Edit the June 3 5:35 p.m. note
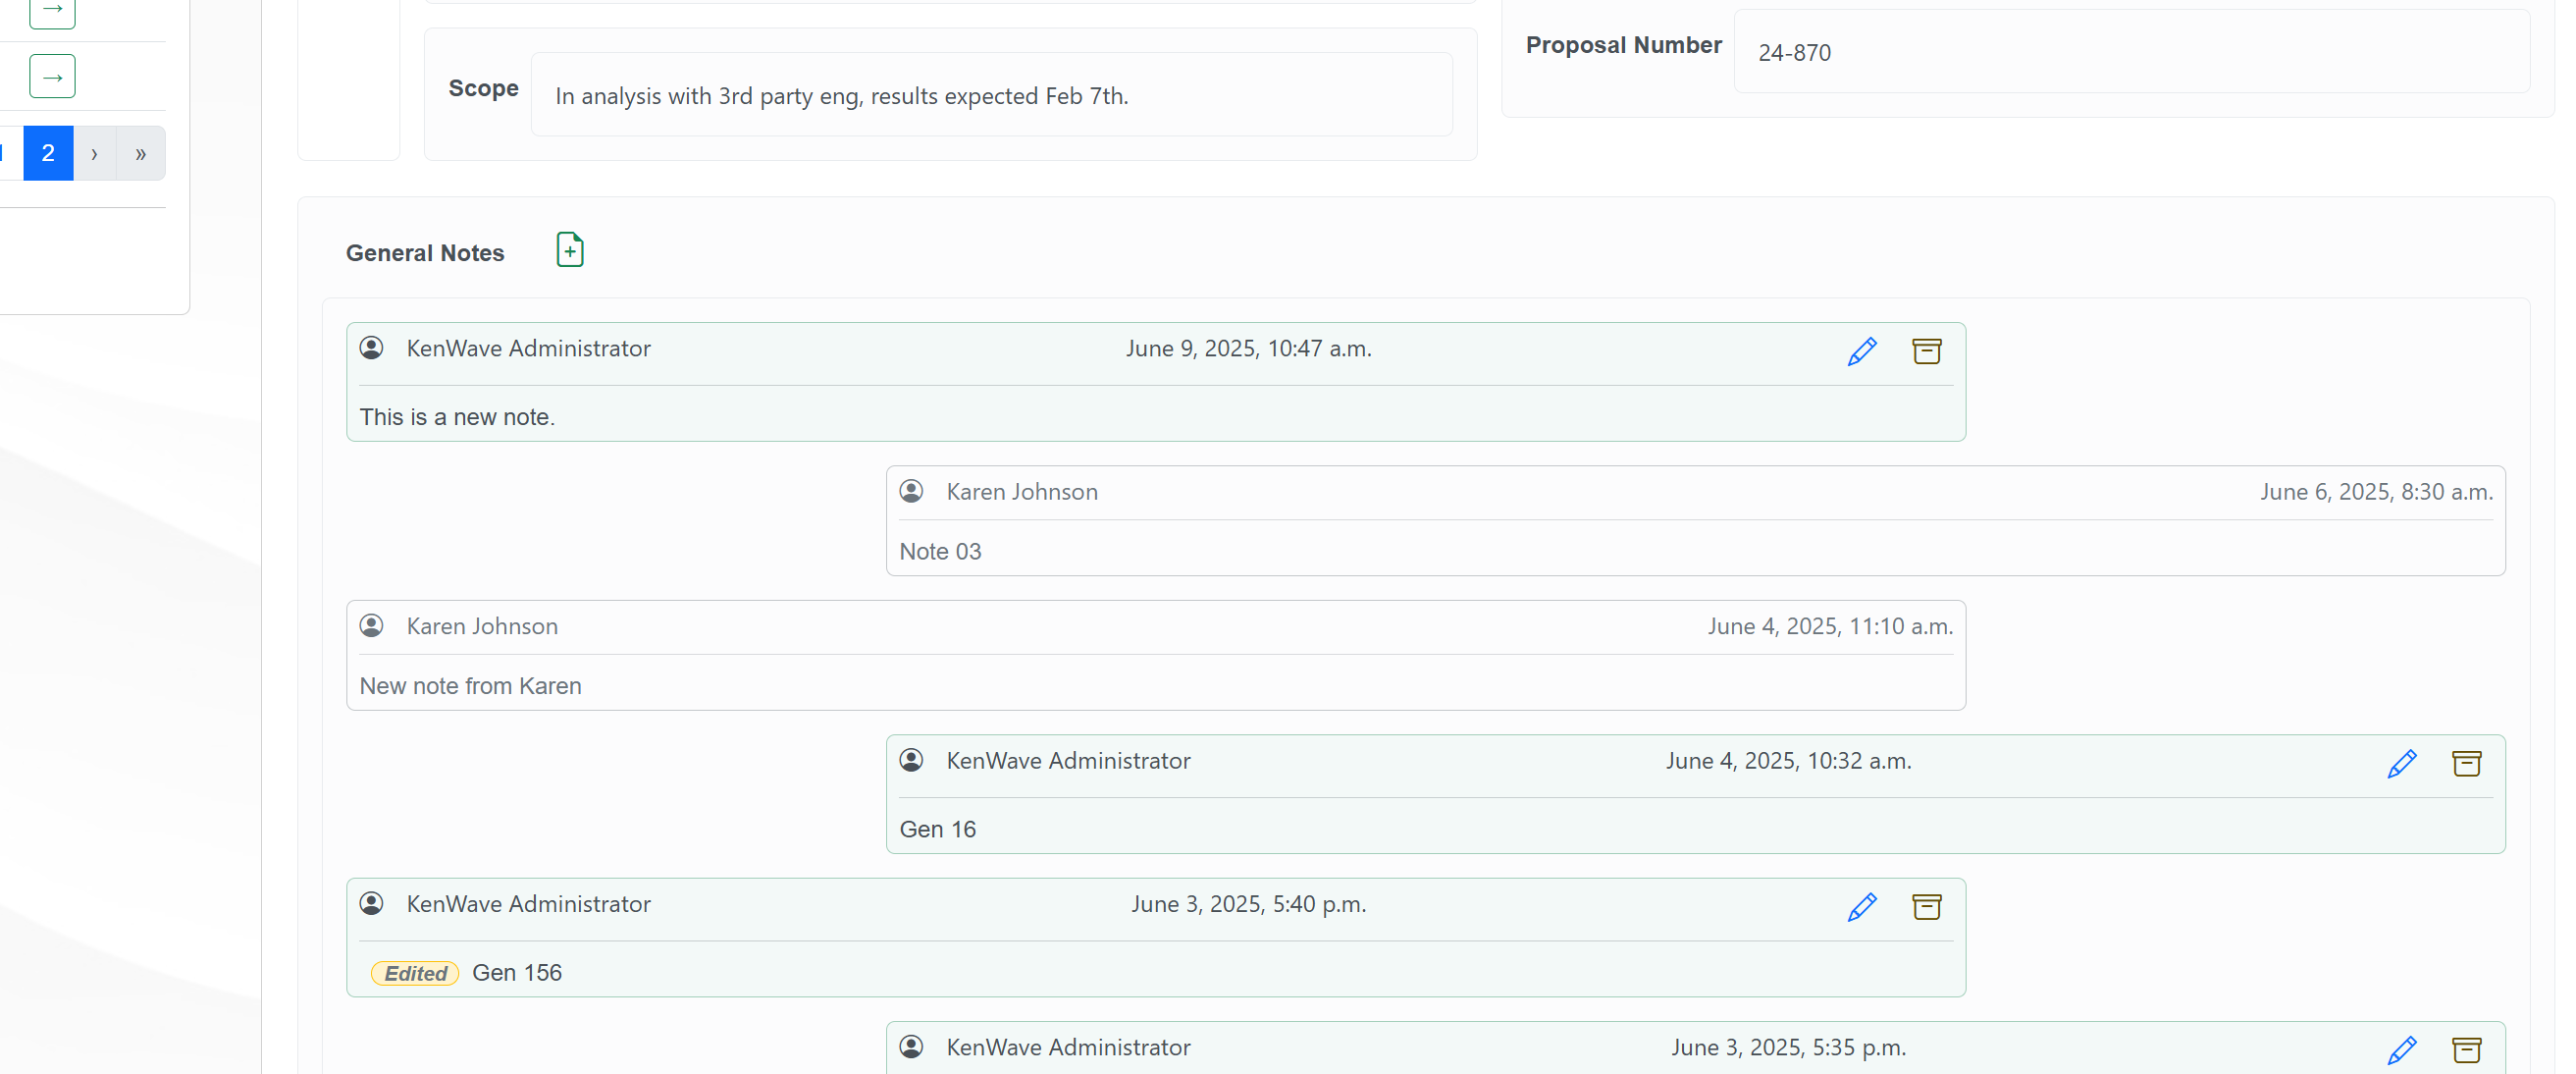2576x1074 pixels. [x=2401, y=1050]
